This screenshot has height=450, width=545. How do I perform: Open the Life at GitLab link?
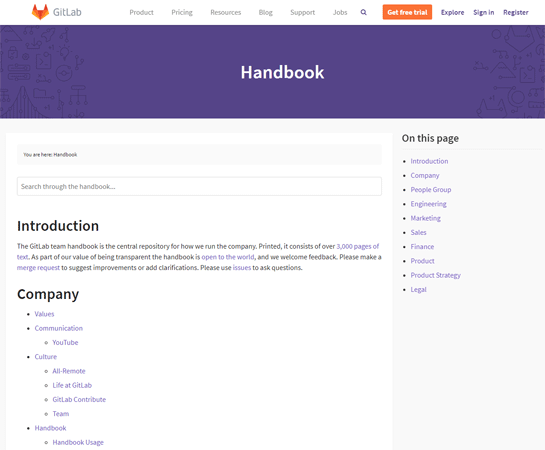coord(72,385)
